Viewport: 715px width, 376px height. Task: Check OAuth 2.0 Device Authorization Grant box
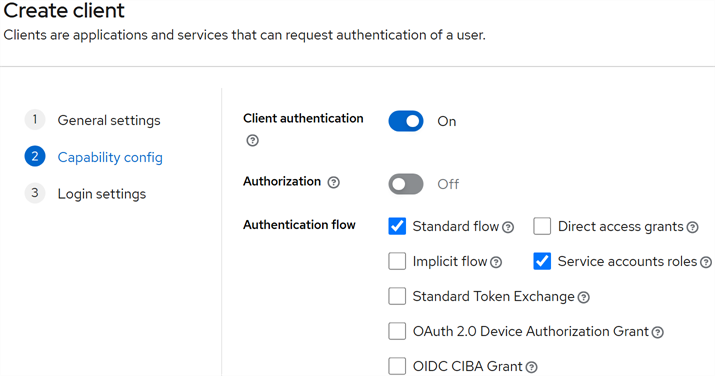[397, 331]
